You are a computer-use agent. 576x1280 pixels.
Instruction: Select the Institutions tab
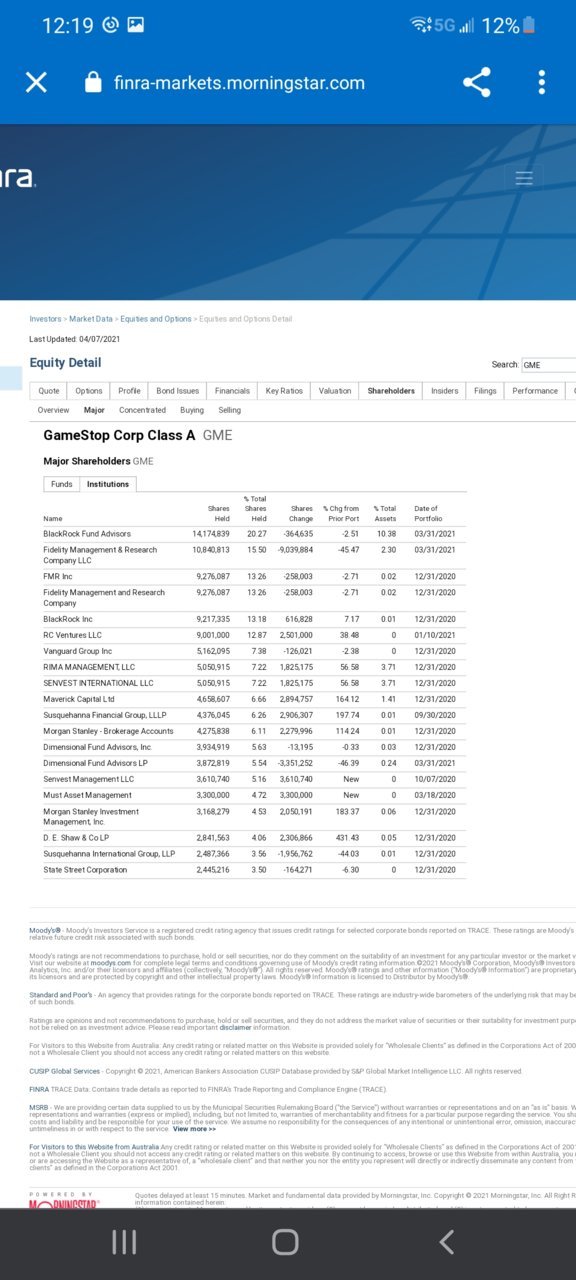click(108, 484)
